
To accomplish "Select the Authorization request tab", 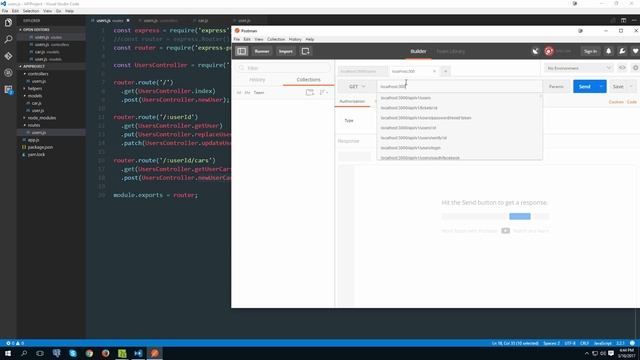I will (x=352, y=101).
